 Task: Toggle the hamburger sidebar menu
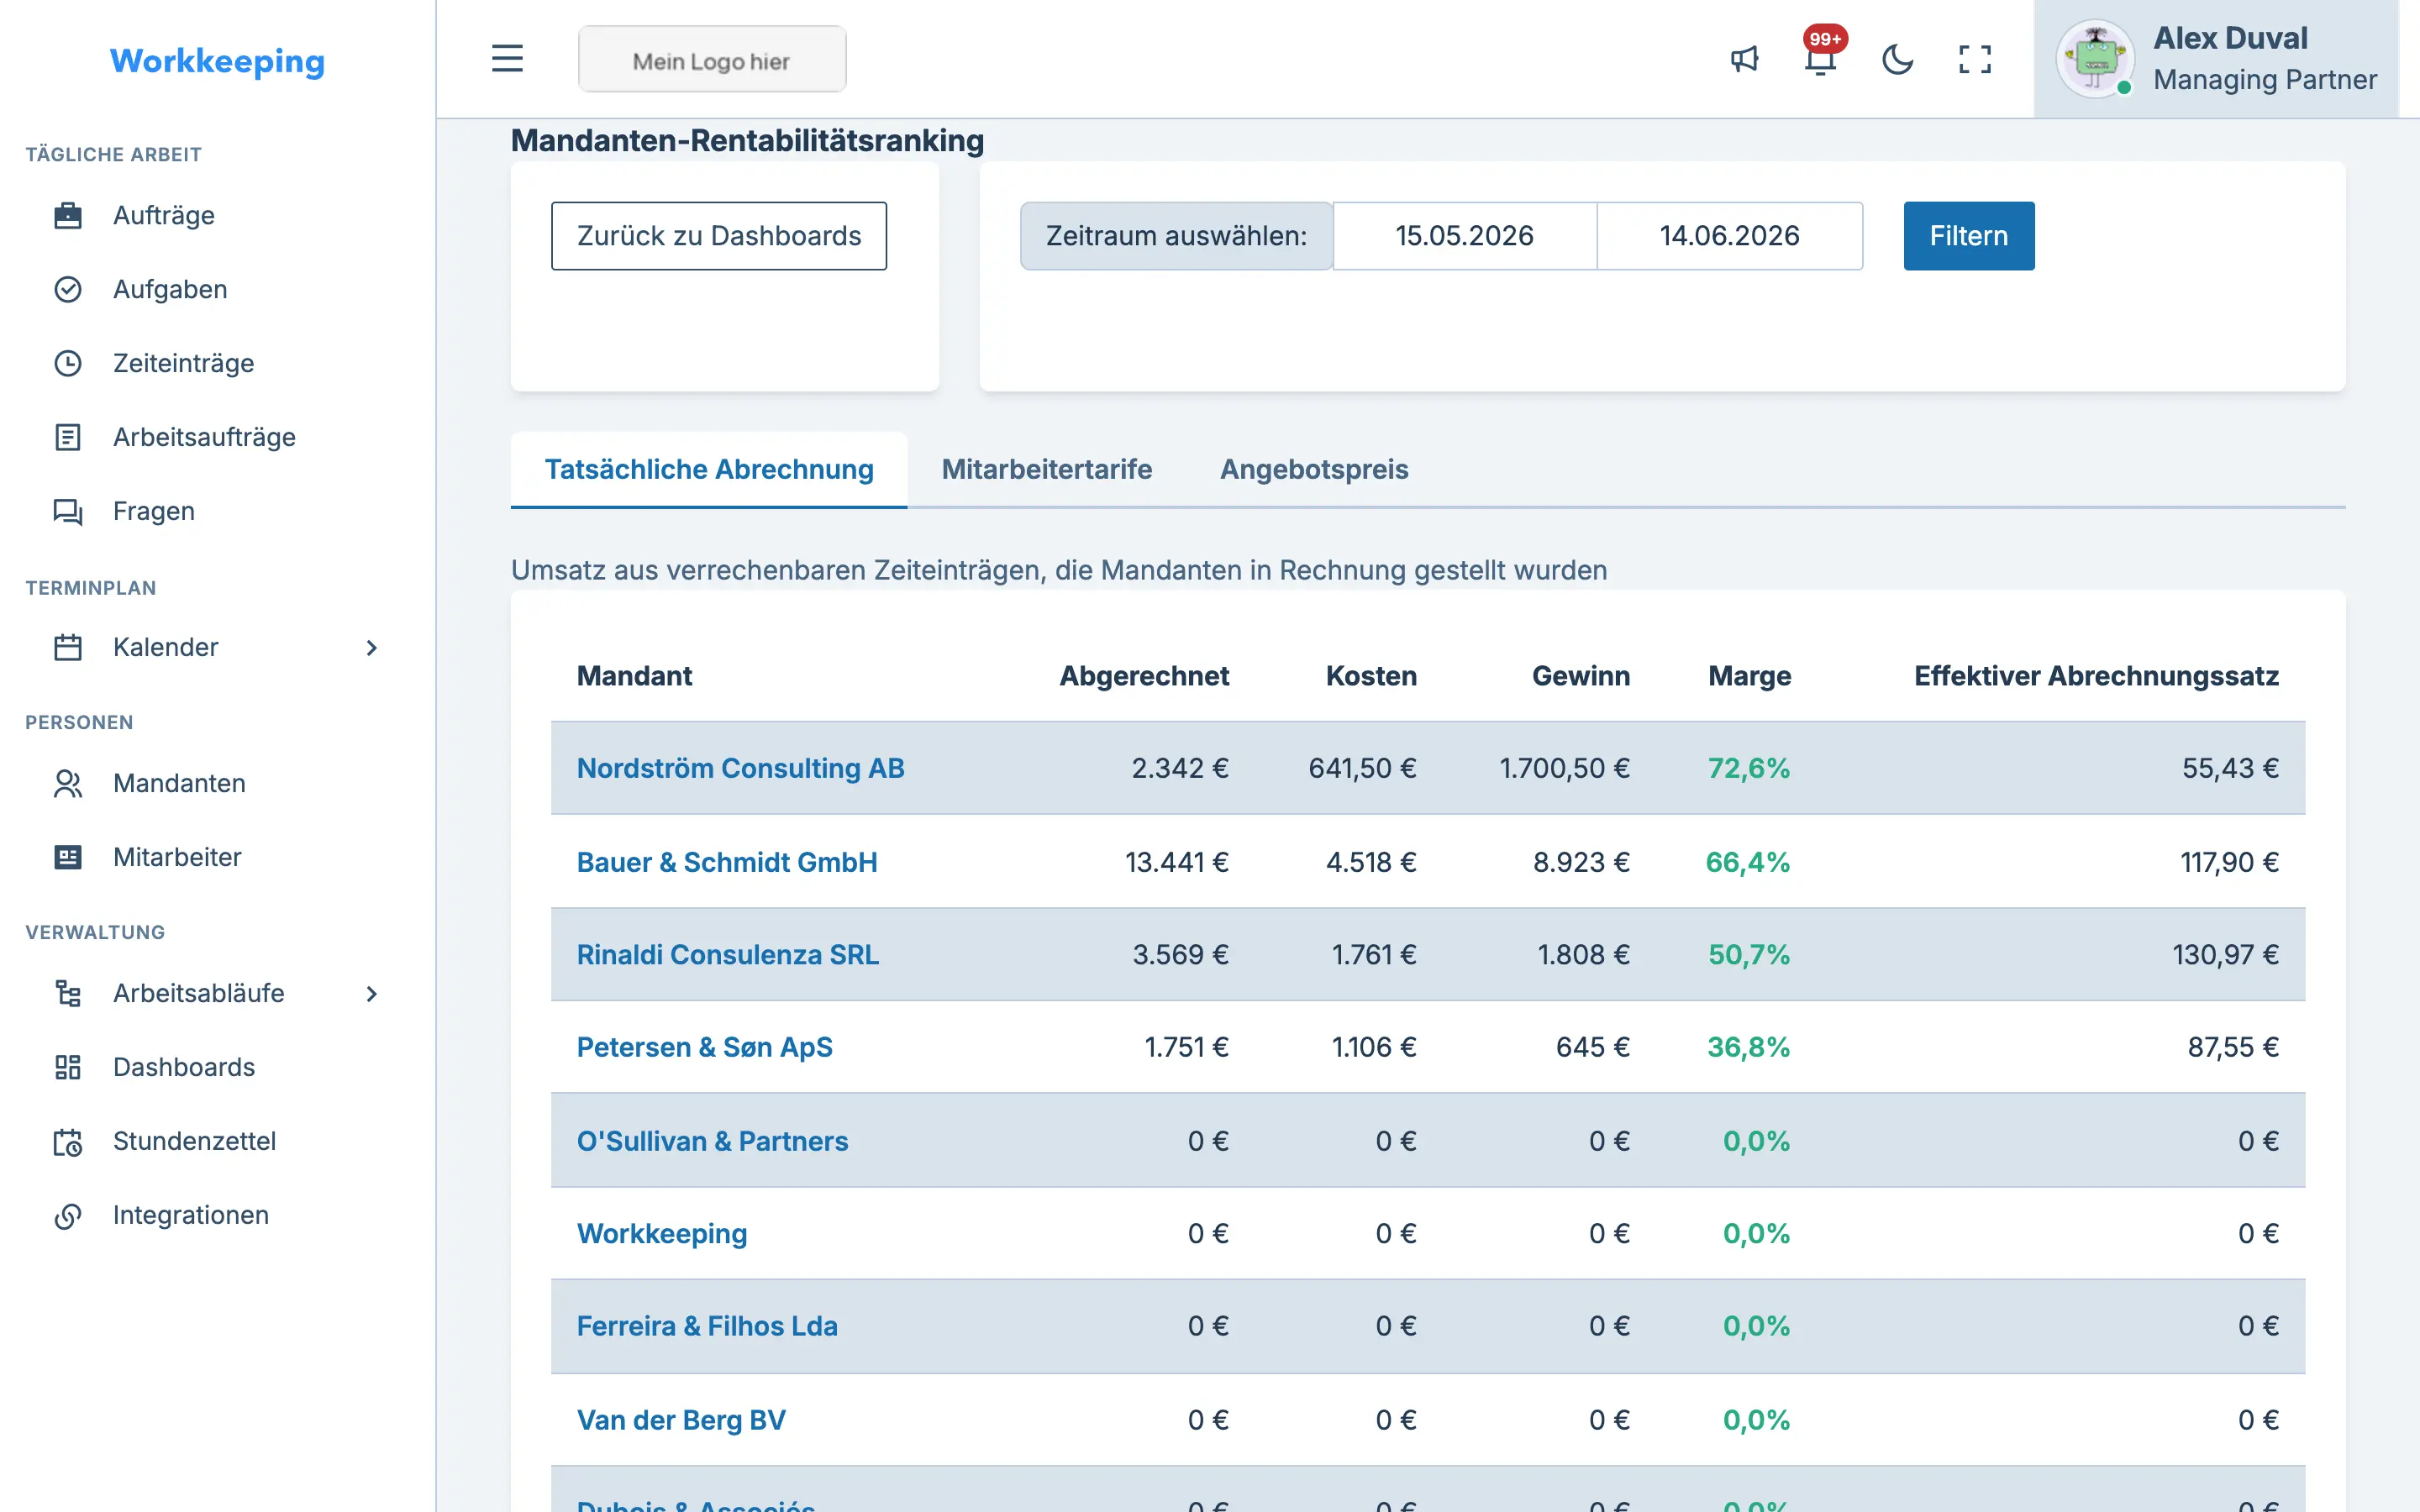507,59
